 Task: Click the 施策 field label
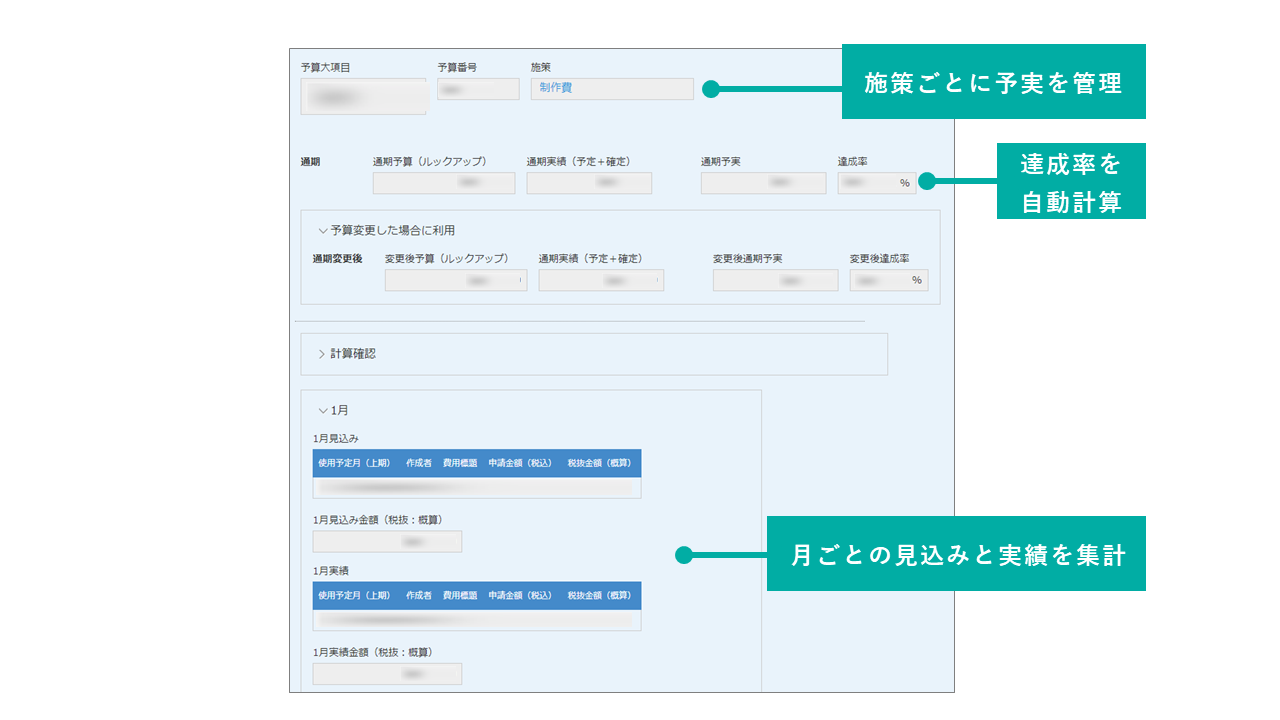click(541, 67)
